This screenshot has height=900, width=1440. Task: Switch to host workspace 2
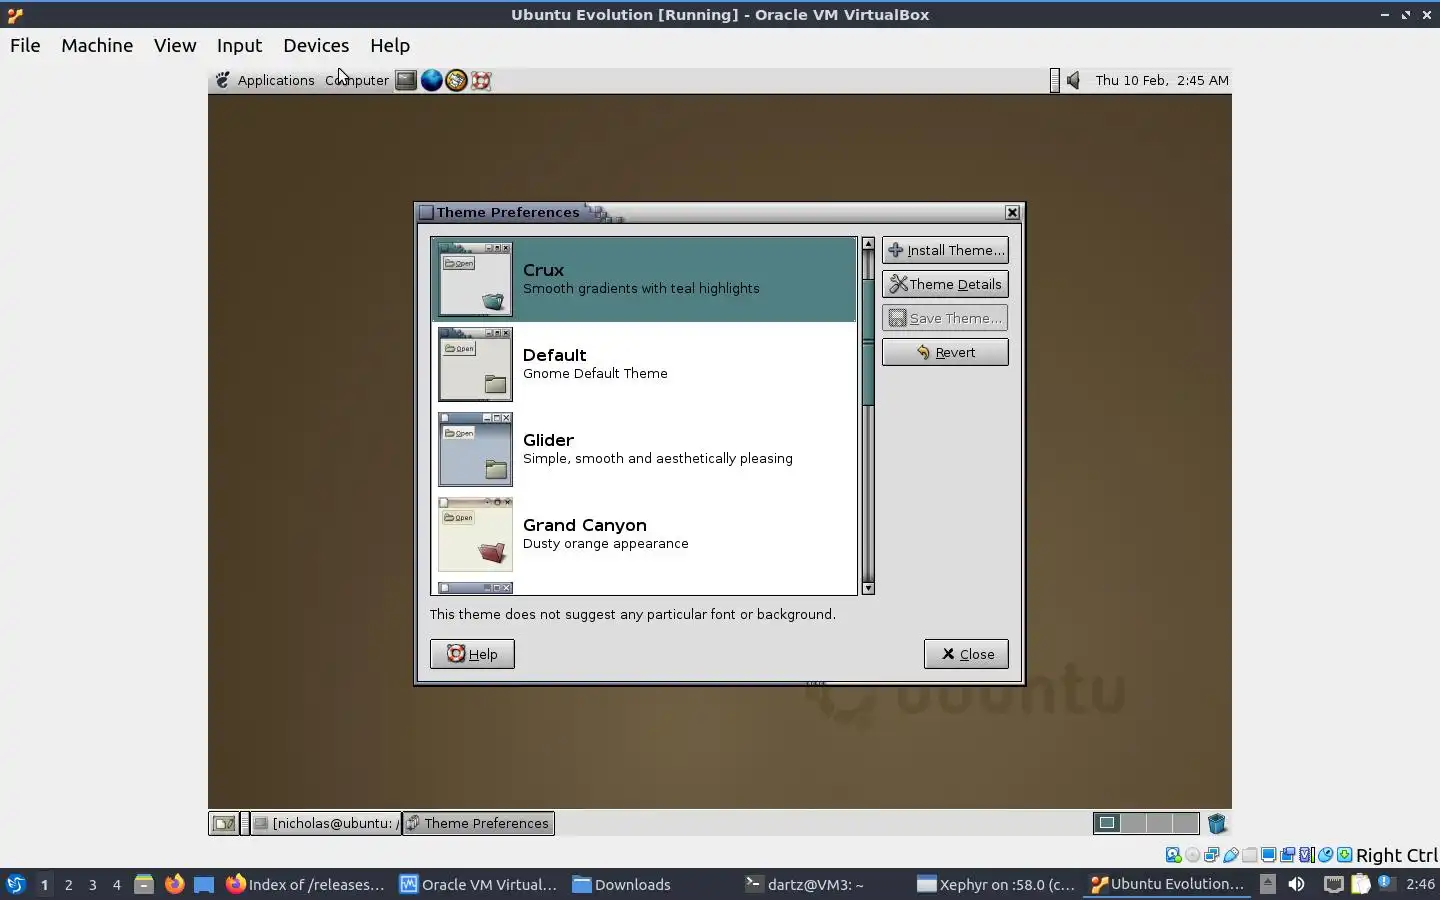point(68,884)
